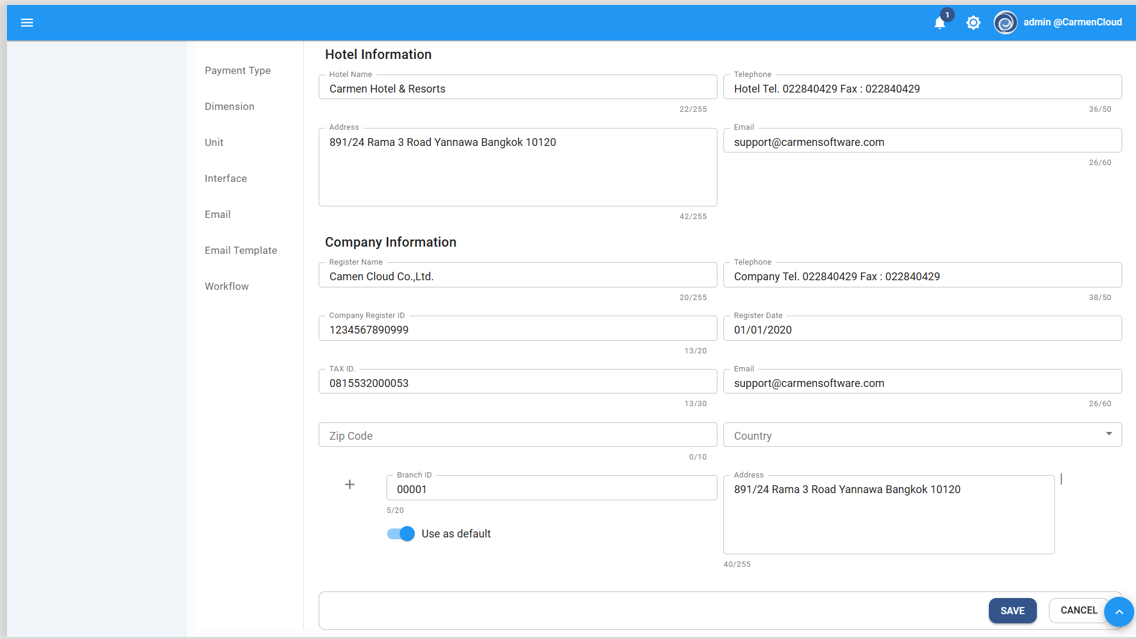Add a new branch with plus icon

coord(350,485)
